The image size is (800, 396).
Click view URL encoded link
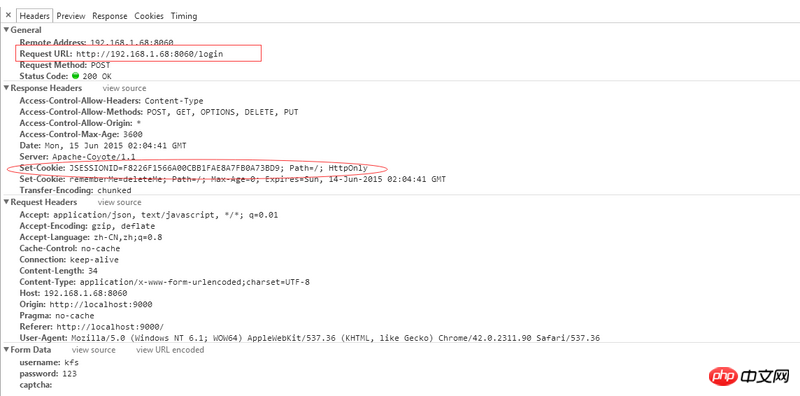170,350
